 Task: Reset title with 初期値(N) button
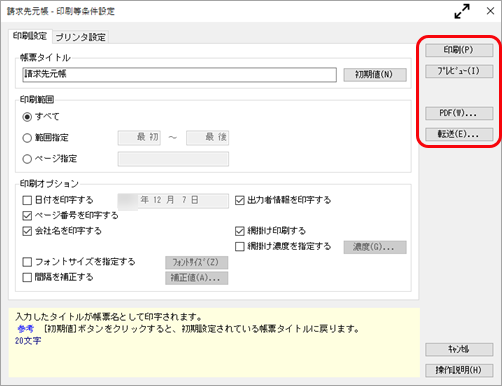click(375, 74)
